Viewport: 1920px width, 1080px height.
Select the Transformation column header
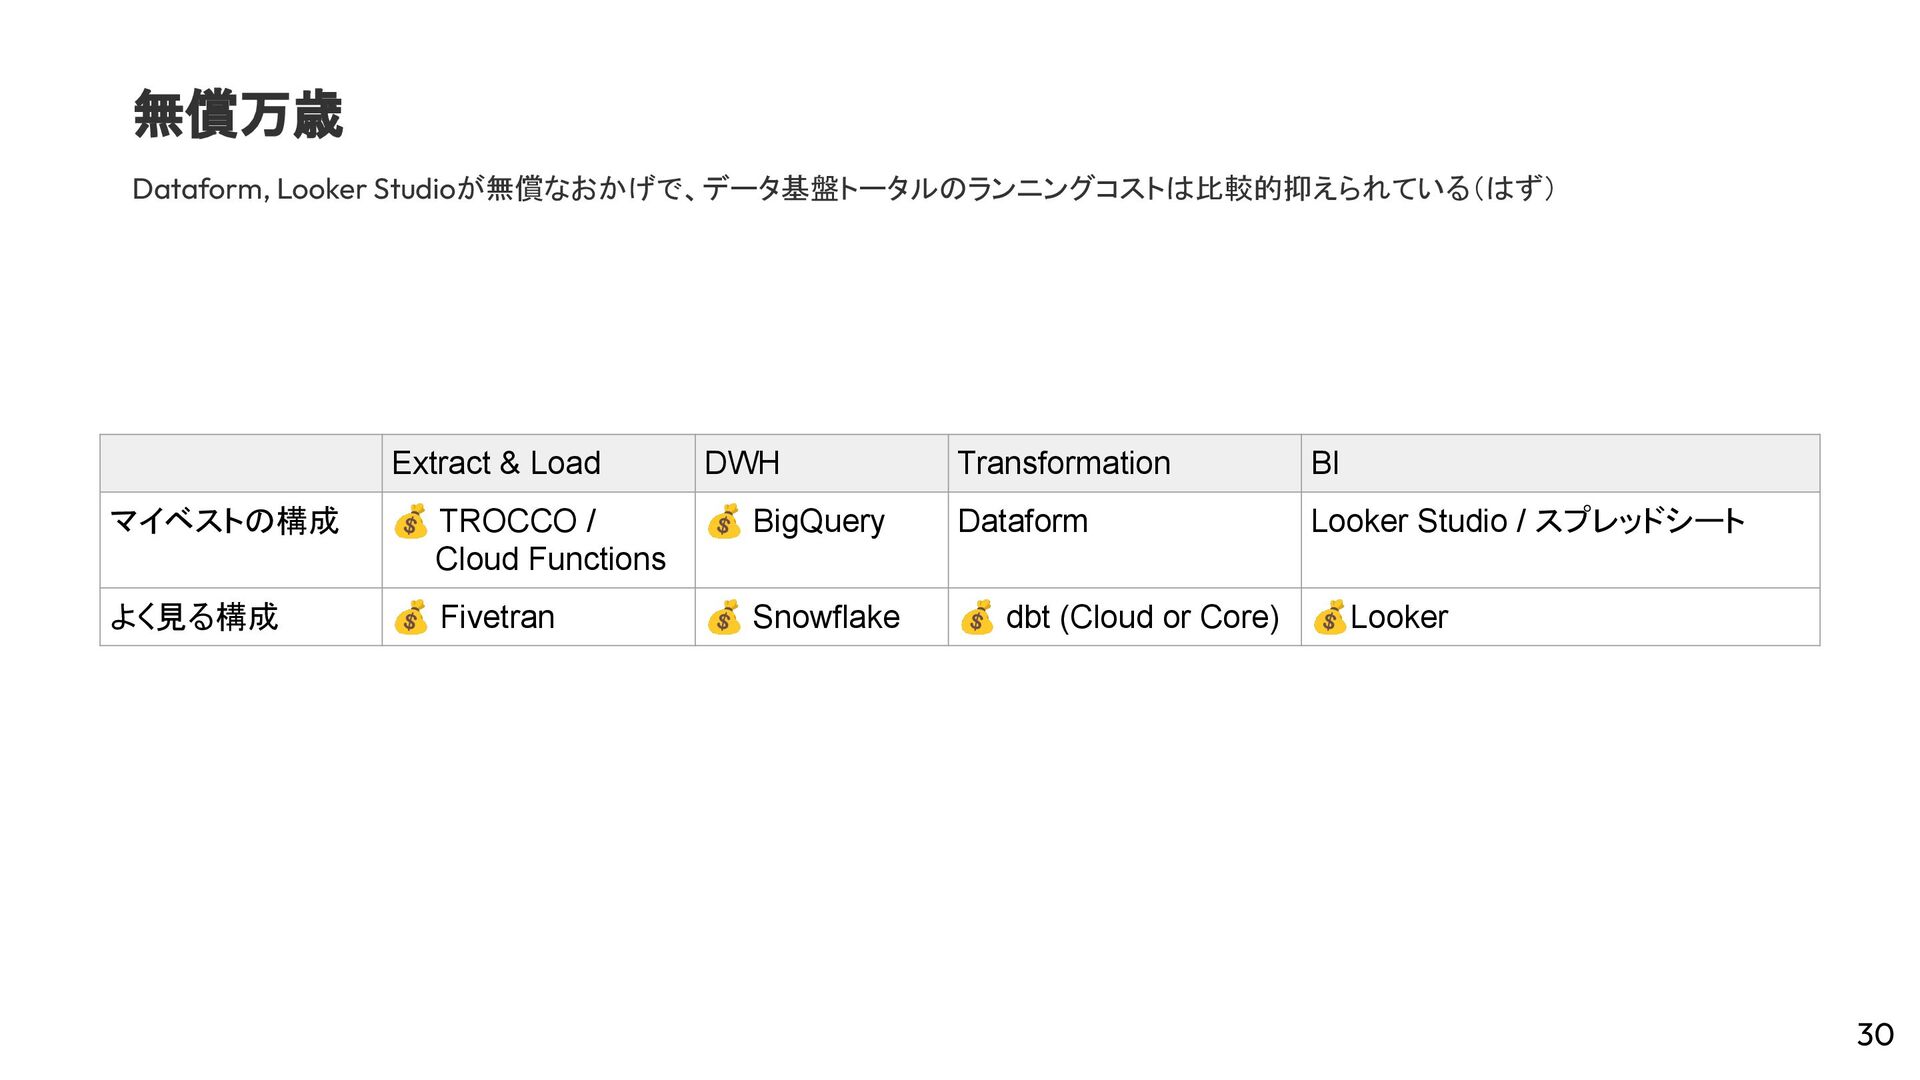[1063, 463]
